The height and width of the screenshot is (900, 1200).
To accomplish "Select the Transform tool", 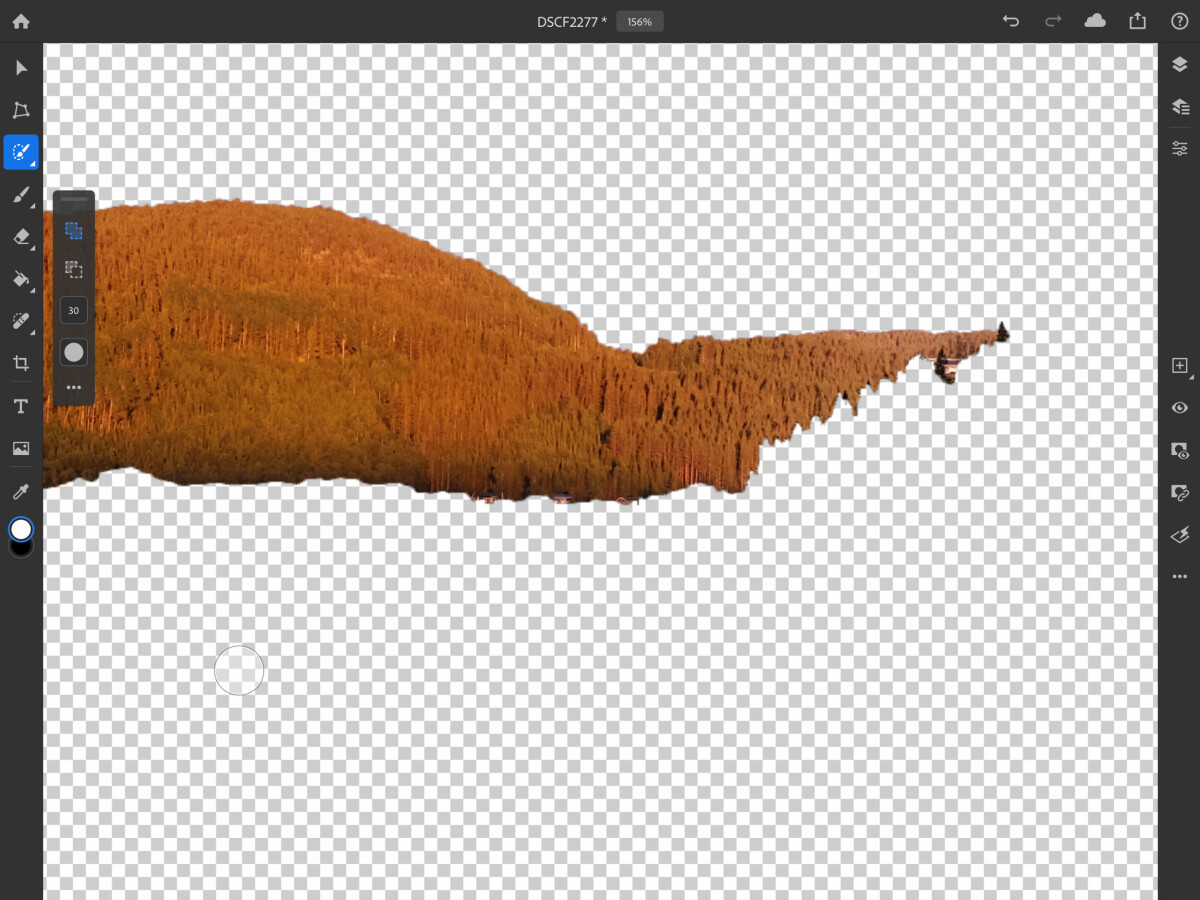I will [21, 110].
